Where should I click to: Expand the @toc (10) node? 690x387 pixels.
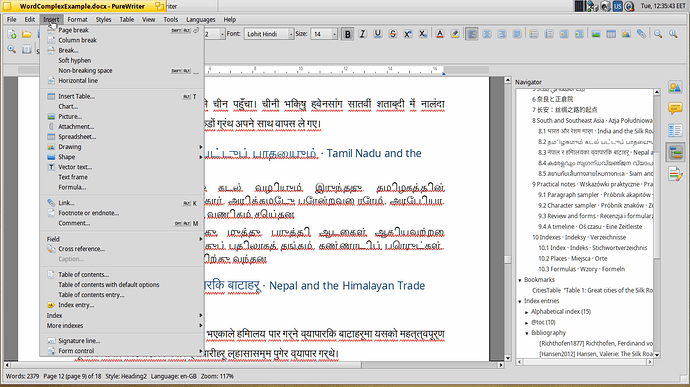[x=527, y=323]
